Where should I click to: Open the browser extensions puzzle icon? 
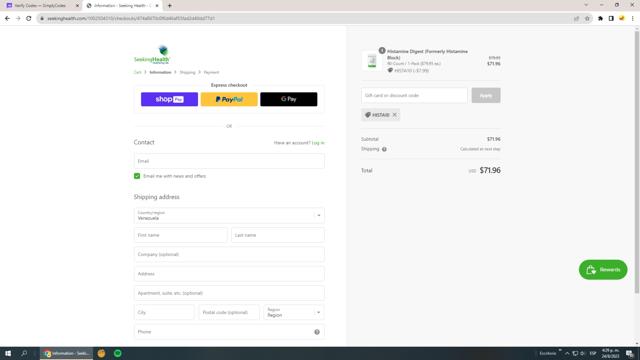tap(600, 18)
